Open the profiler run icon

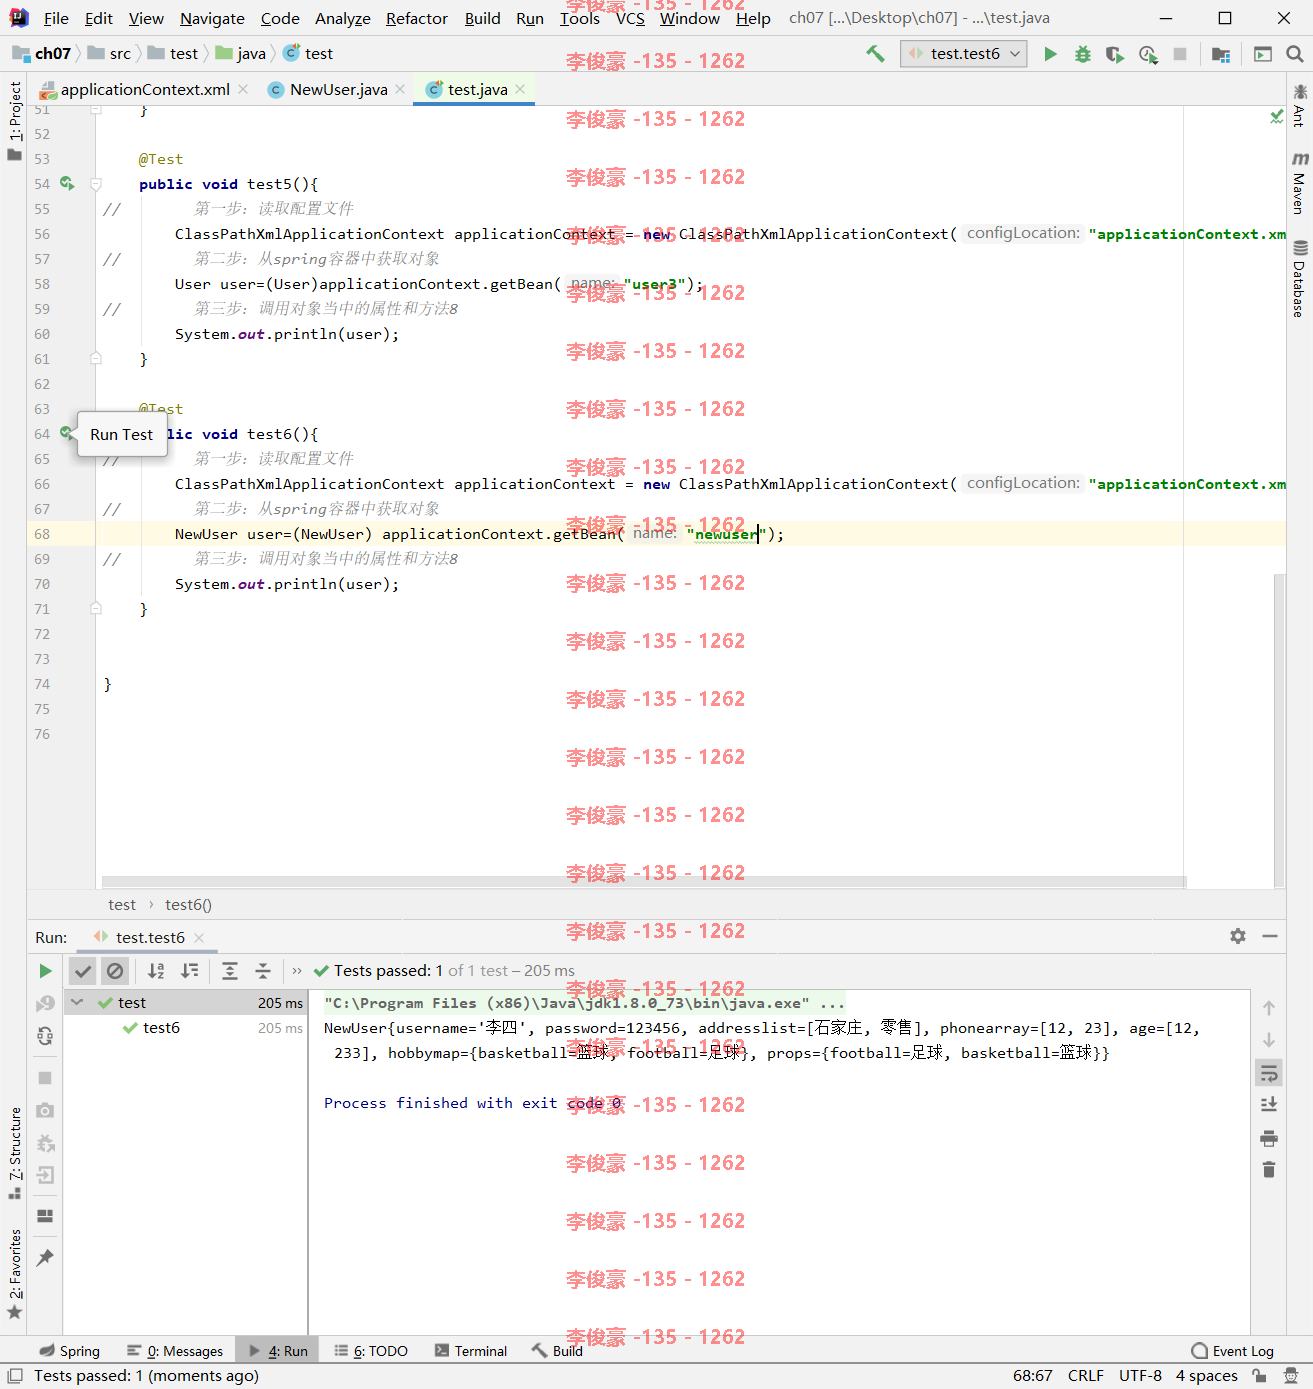[1148, 54]
